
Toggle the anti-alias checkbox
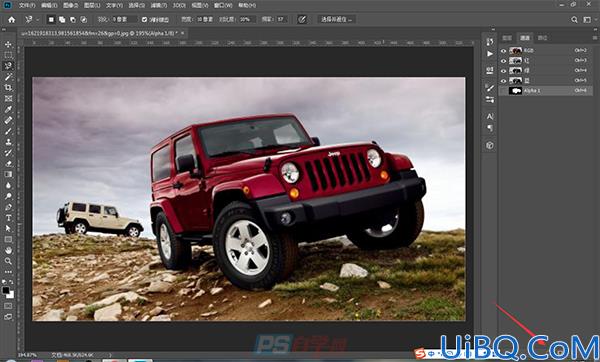(144, 20)
